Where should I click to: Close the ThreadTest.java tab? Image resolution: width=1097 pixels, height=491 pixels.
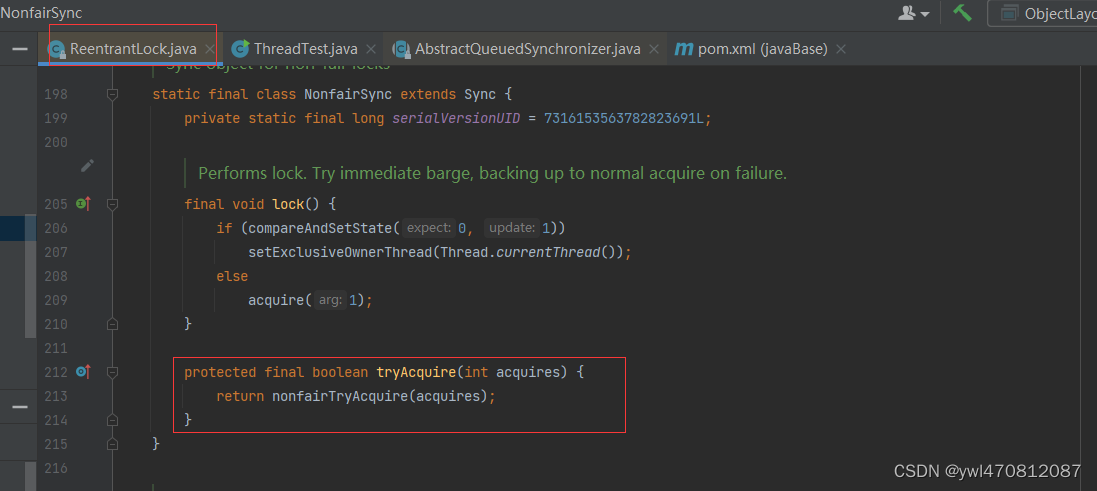[x=371, y=50]
